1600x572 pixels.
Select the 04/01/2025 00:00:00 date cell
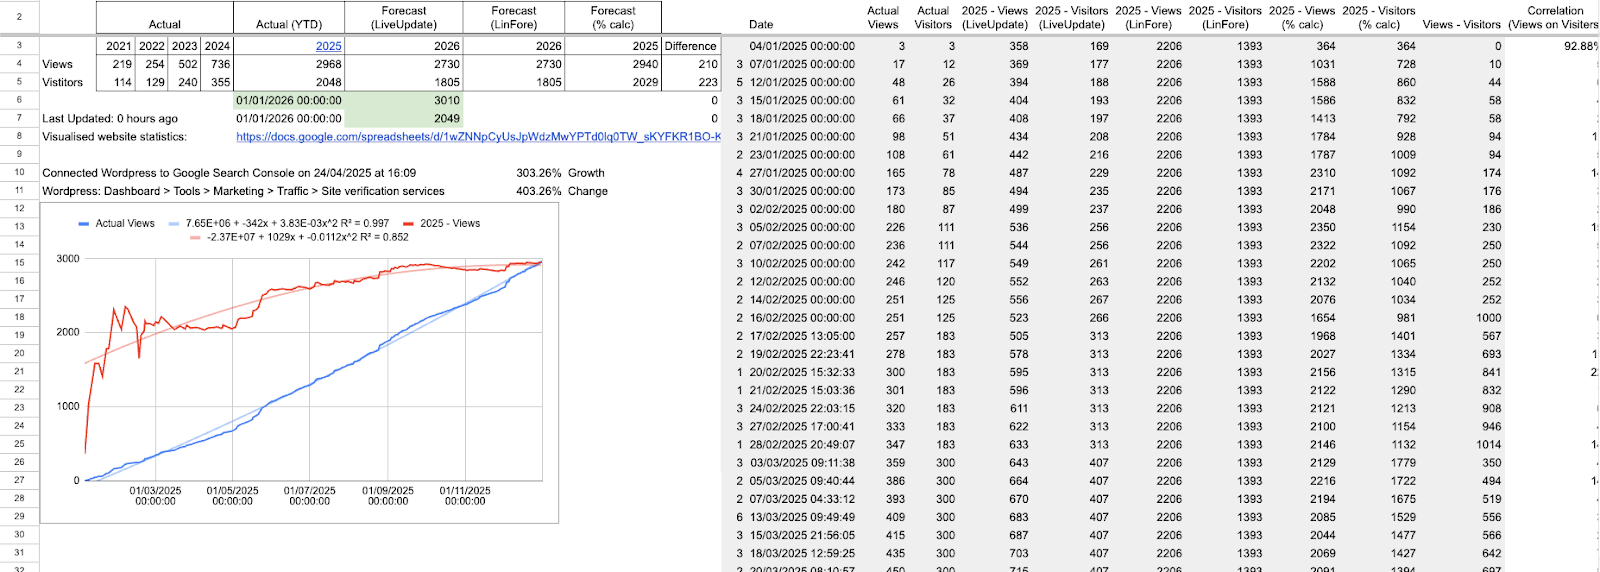click(801, 46)
